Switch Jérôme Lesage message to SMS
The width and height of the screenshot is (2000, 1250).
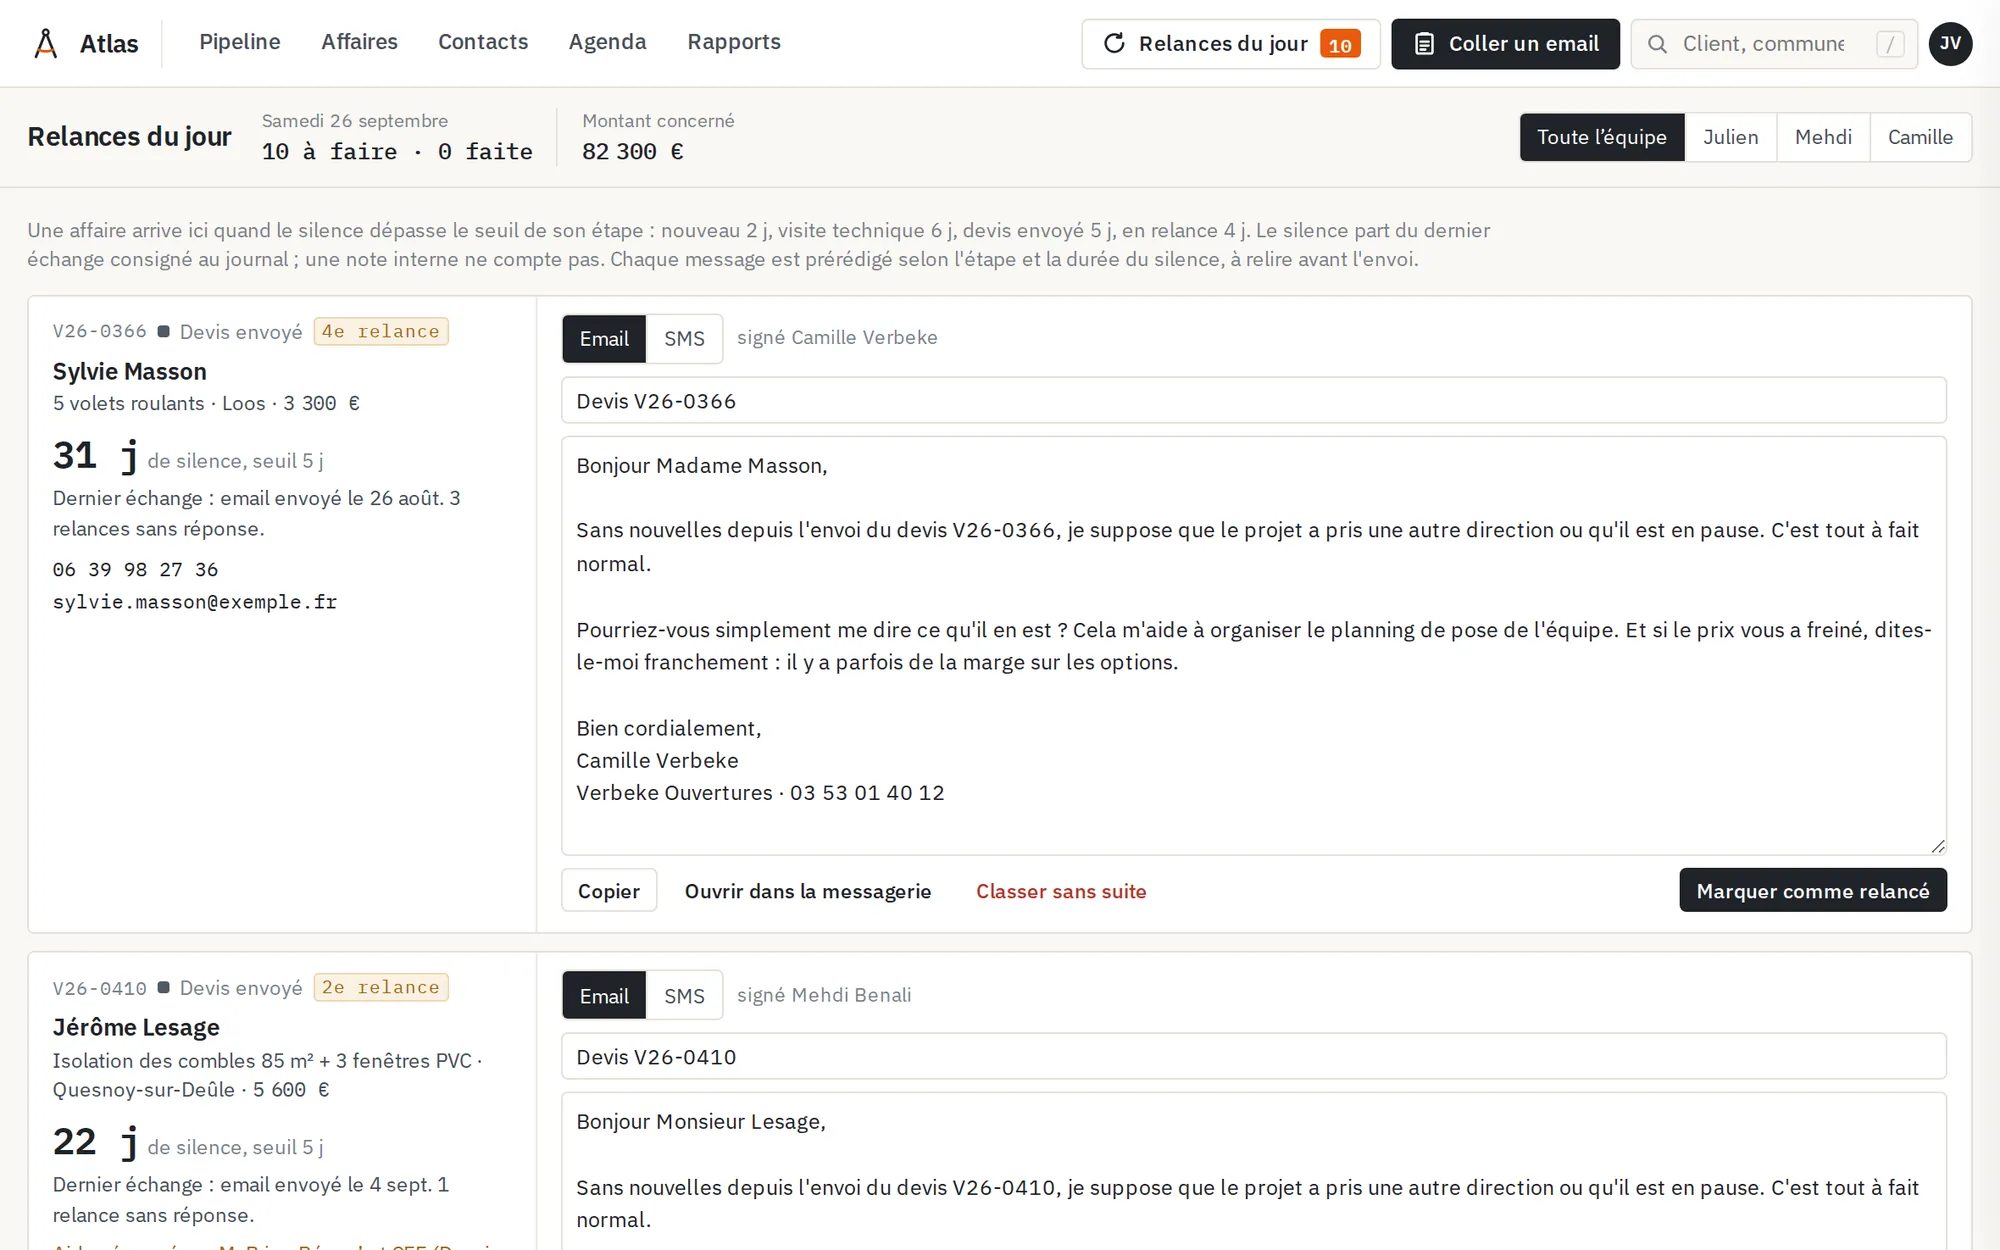pyautogui.click(x=684, y=996)
